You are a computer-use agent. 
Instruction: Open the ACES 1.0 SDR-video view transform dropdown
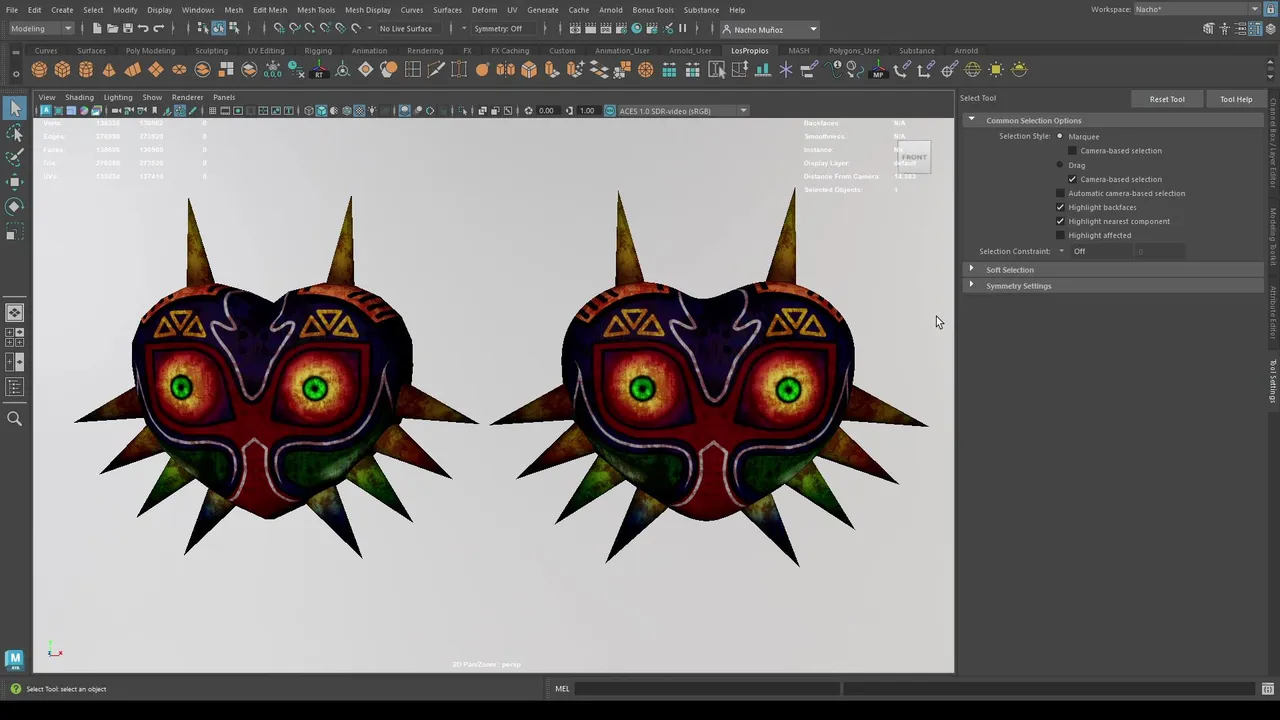coord(683,111)
